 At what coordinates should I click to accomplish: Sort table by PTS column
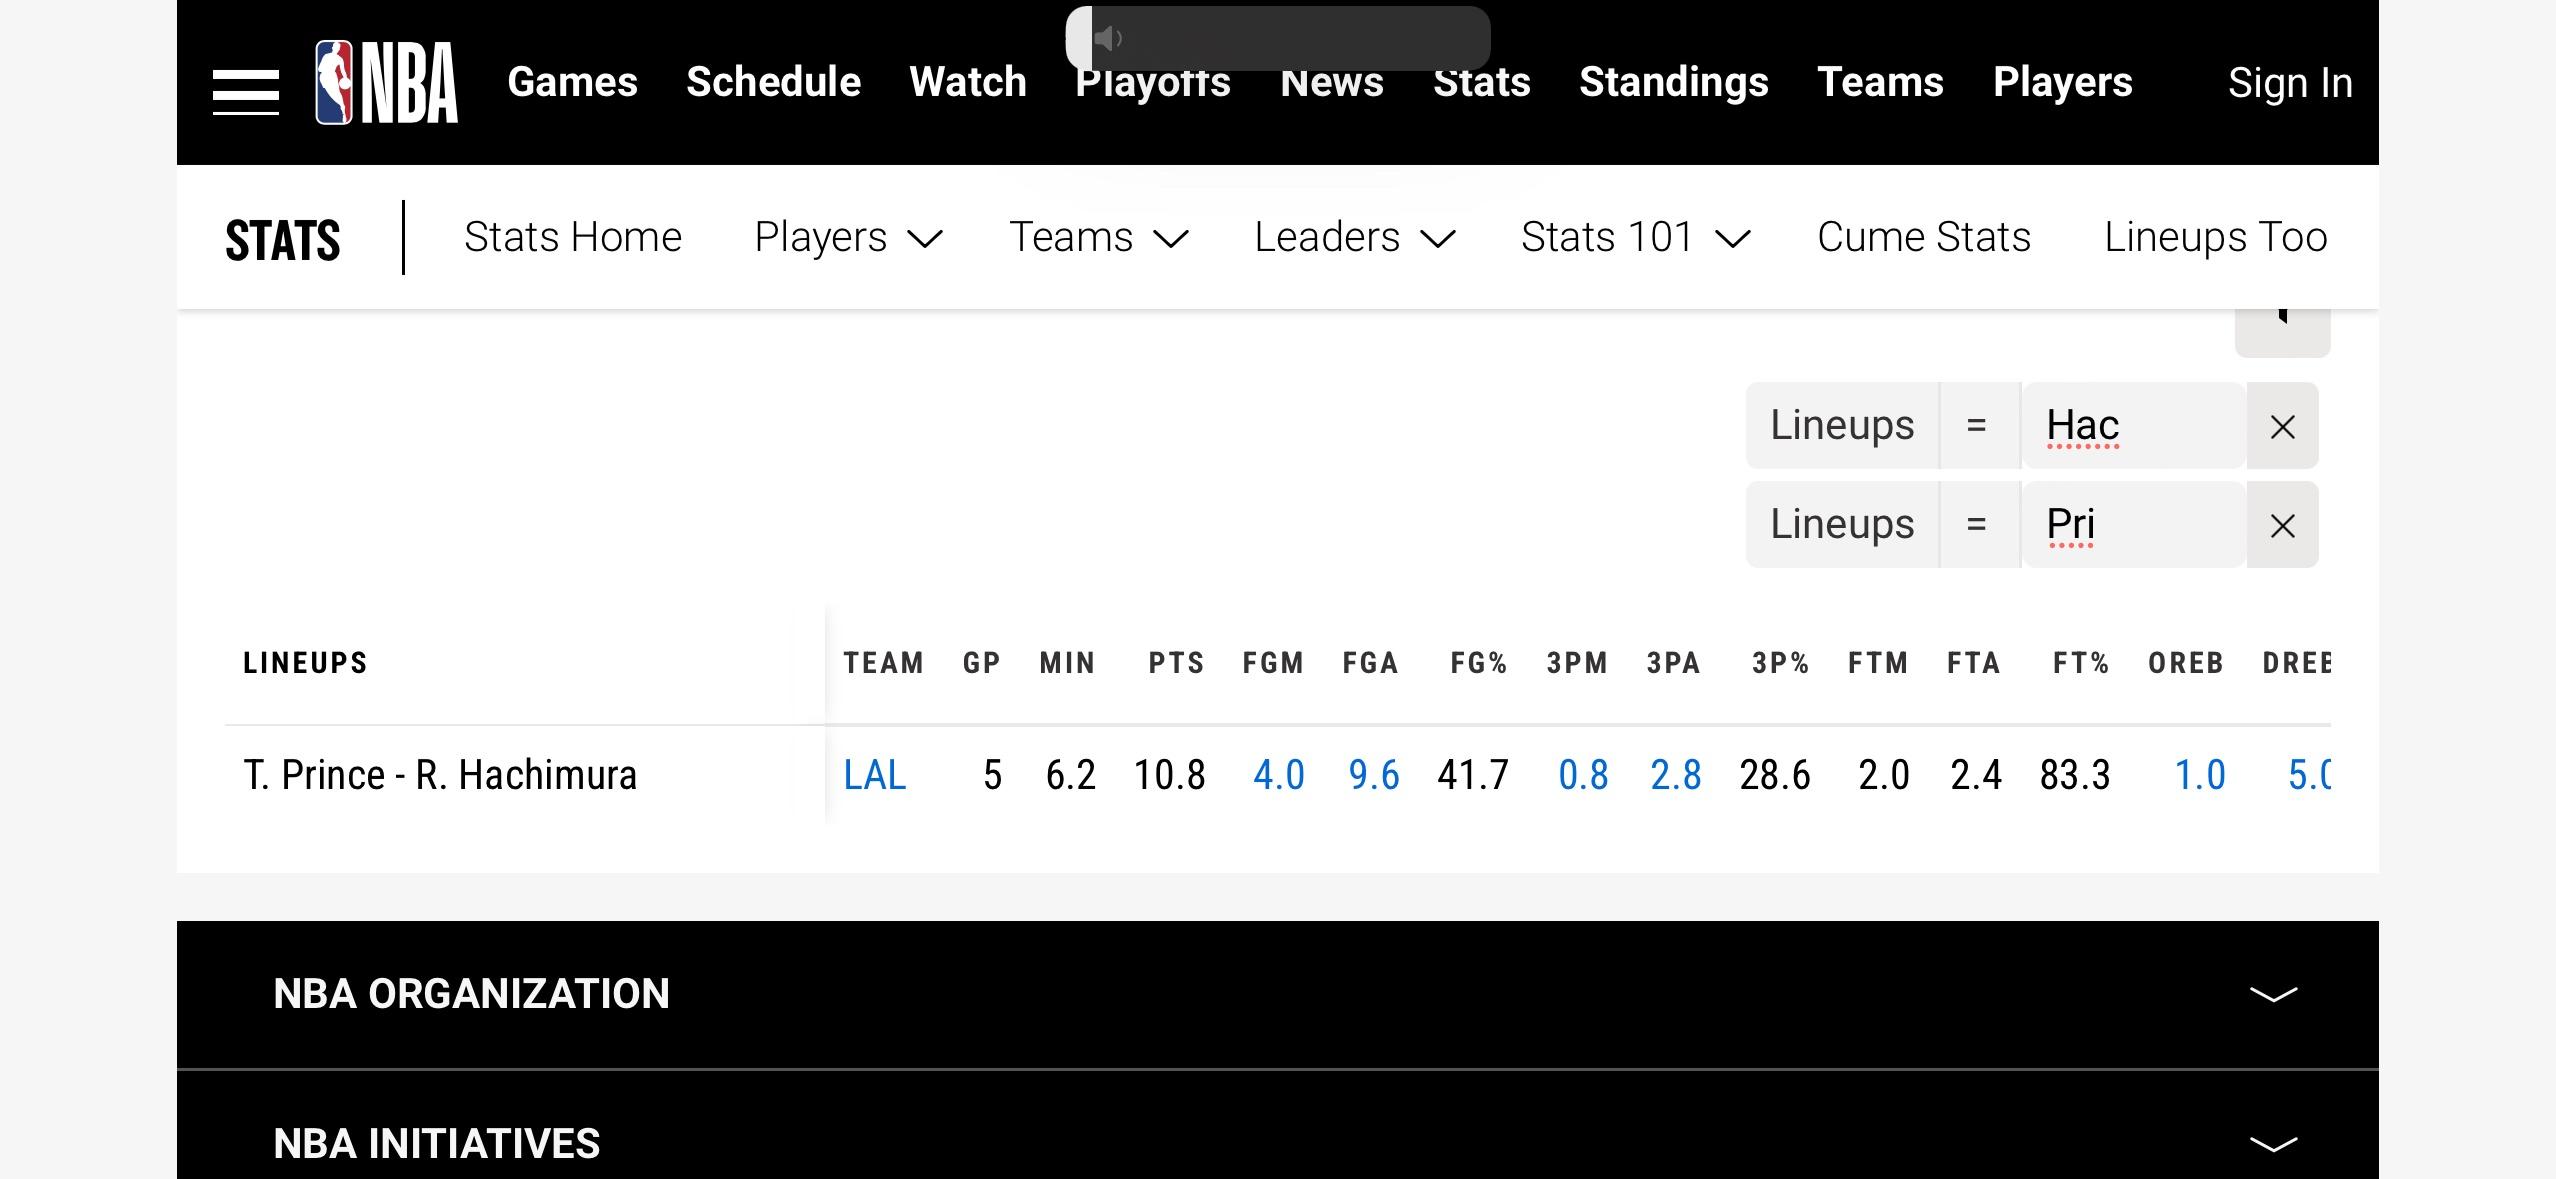1176,663
